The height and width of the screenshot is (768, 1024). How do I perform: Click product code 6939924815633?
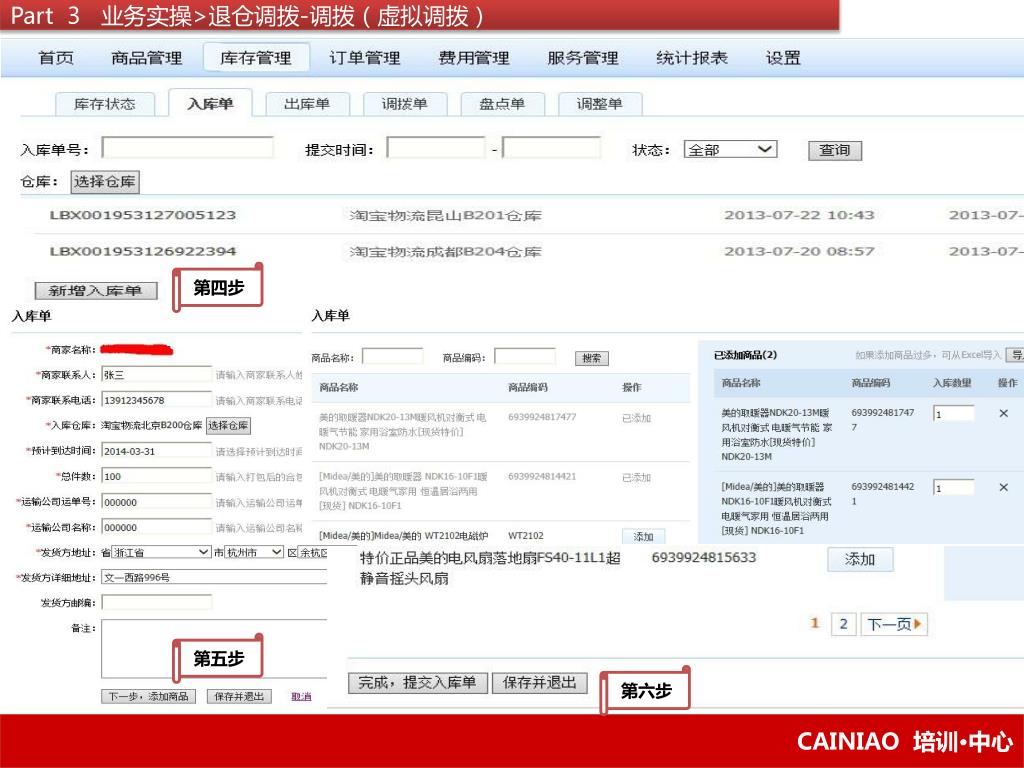(x=704, y=557)
